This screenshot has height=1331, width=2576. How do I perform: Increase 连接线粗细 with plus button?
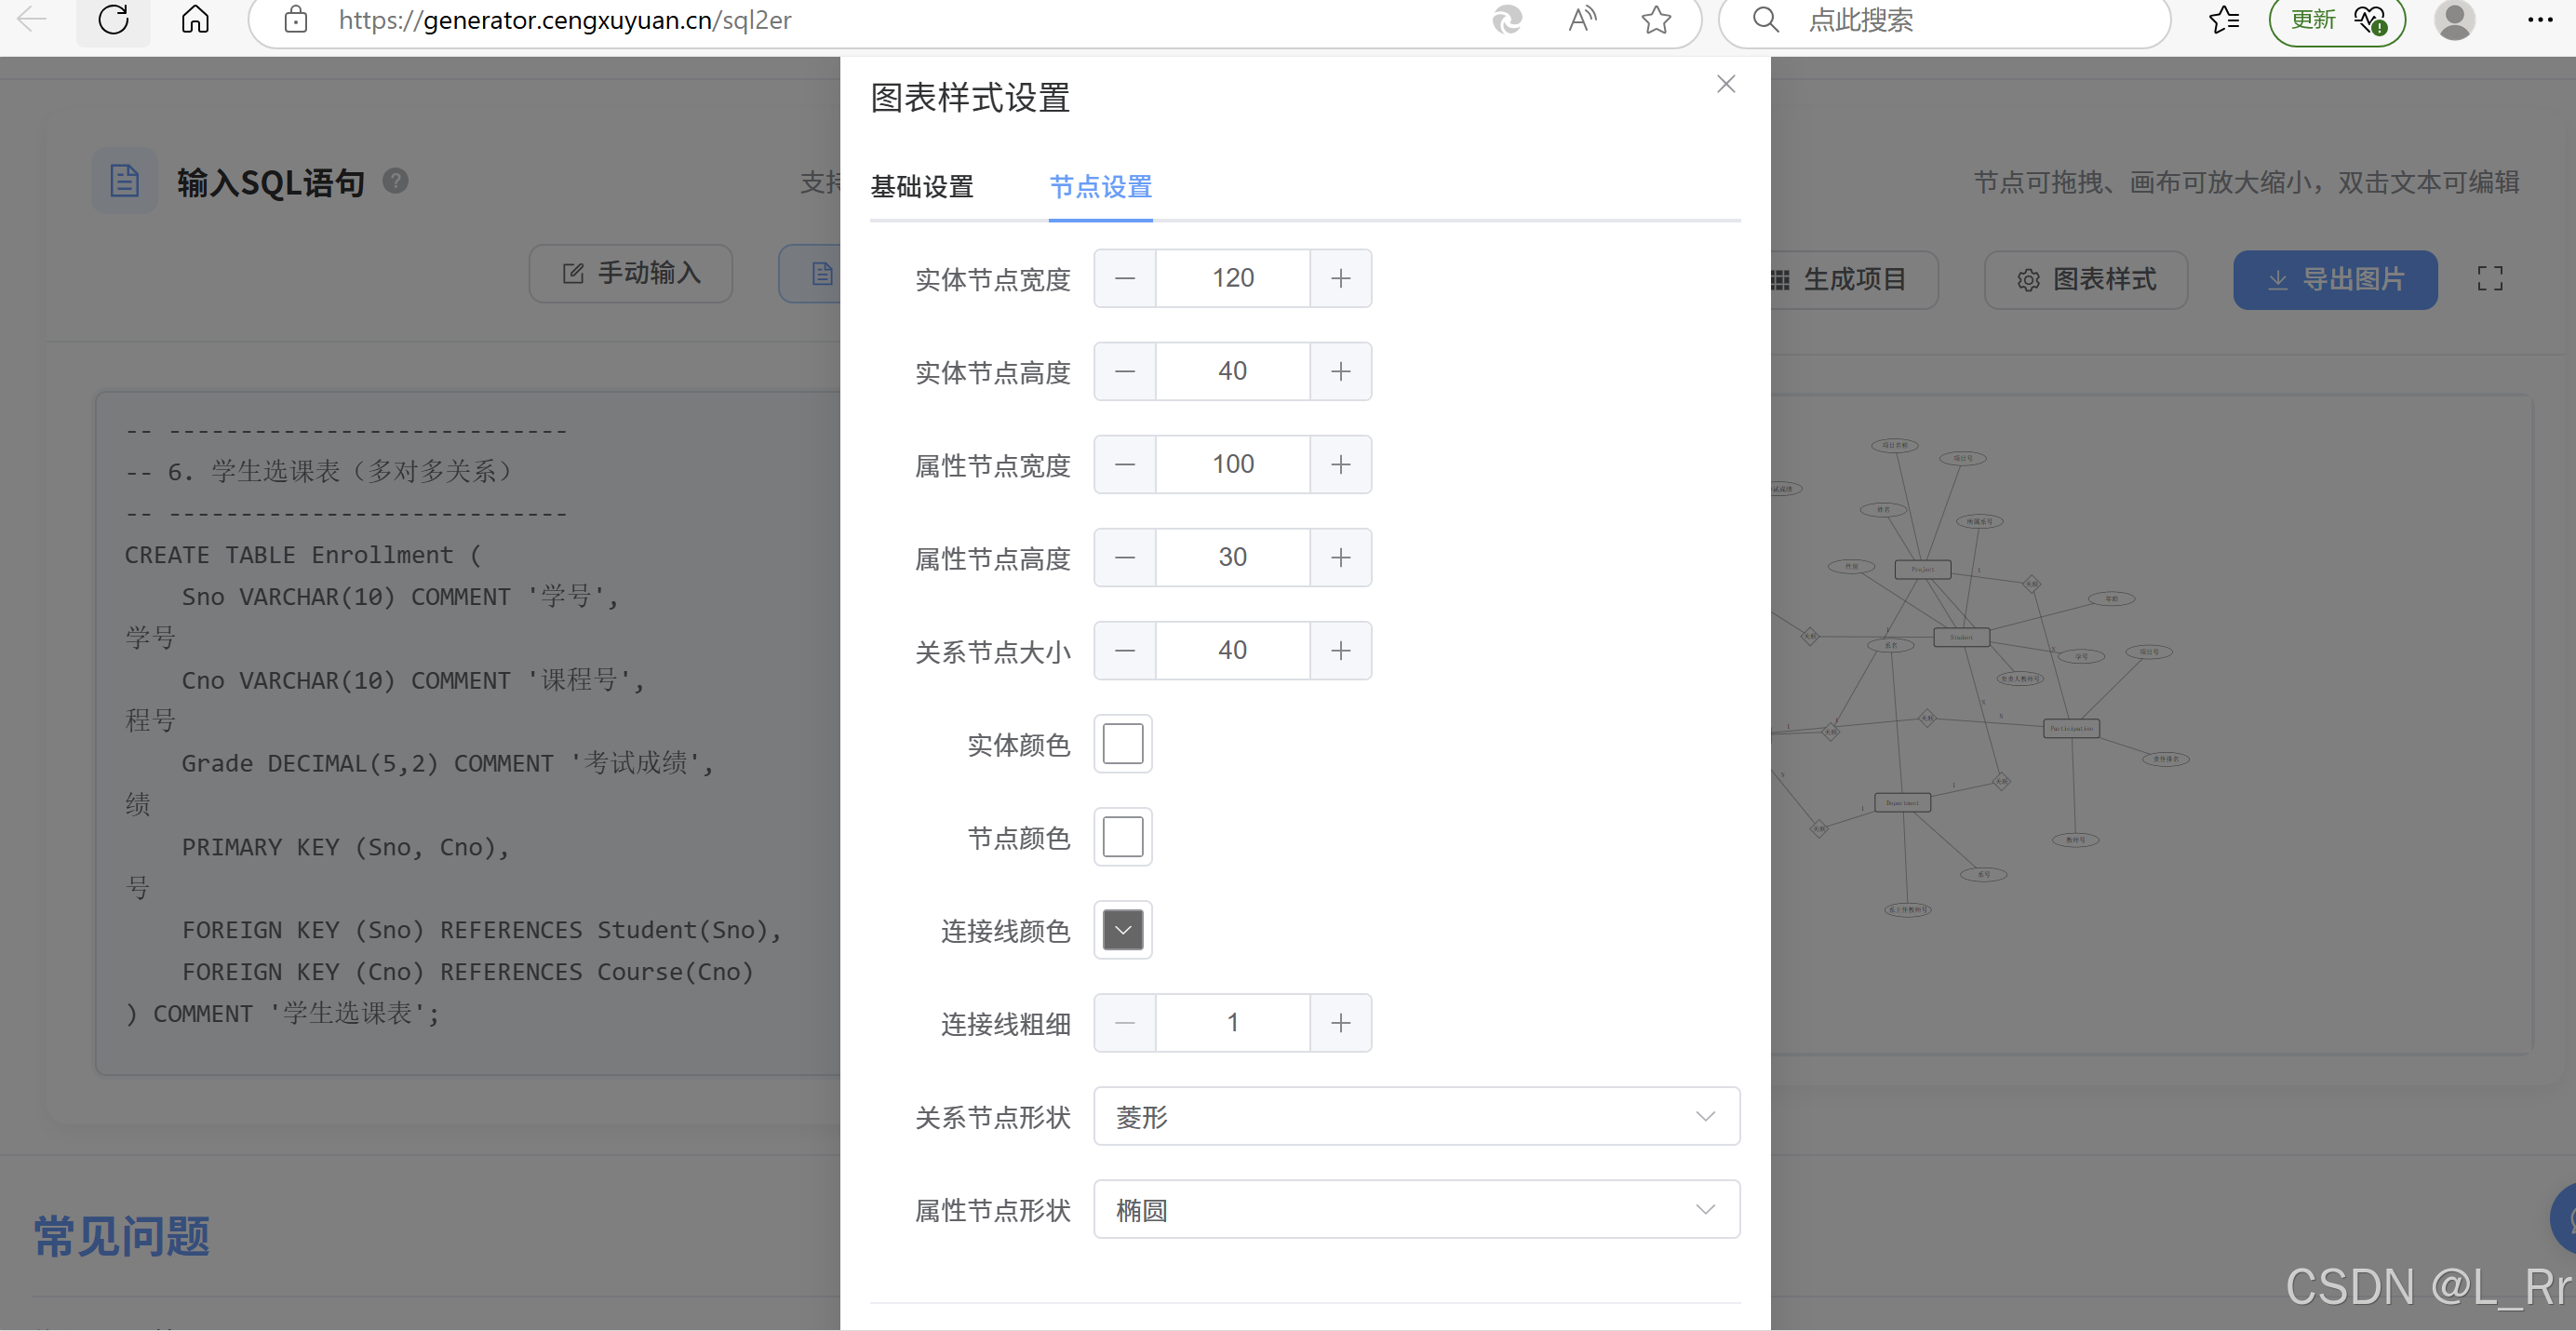tap(1340, 1022)
